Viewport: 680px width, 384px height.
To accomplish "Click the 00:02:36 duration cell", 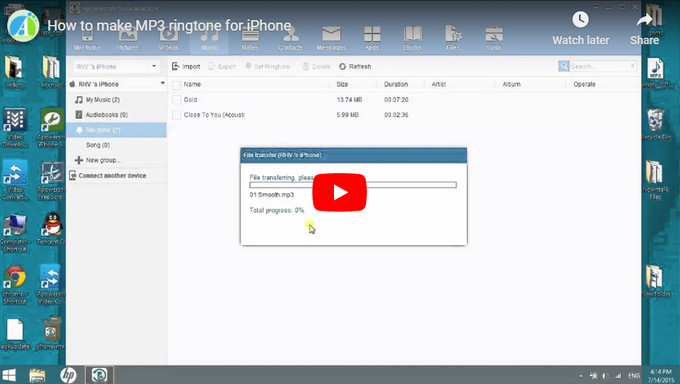I will [x=396, y=115].
